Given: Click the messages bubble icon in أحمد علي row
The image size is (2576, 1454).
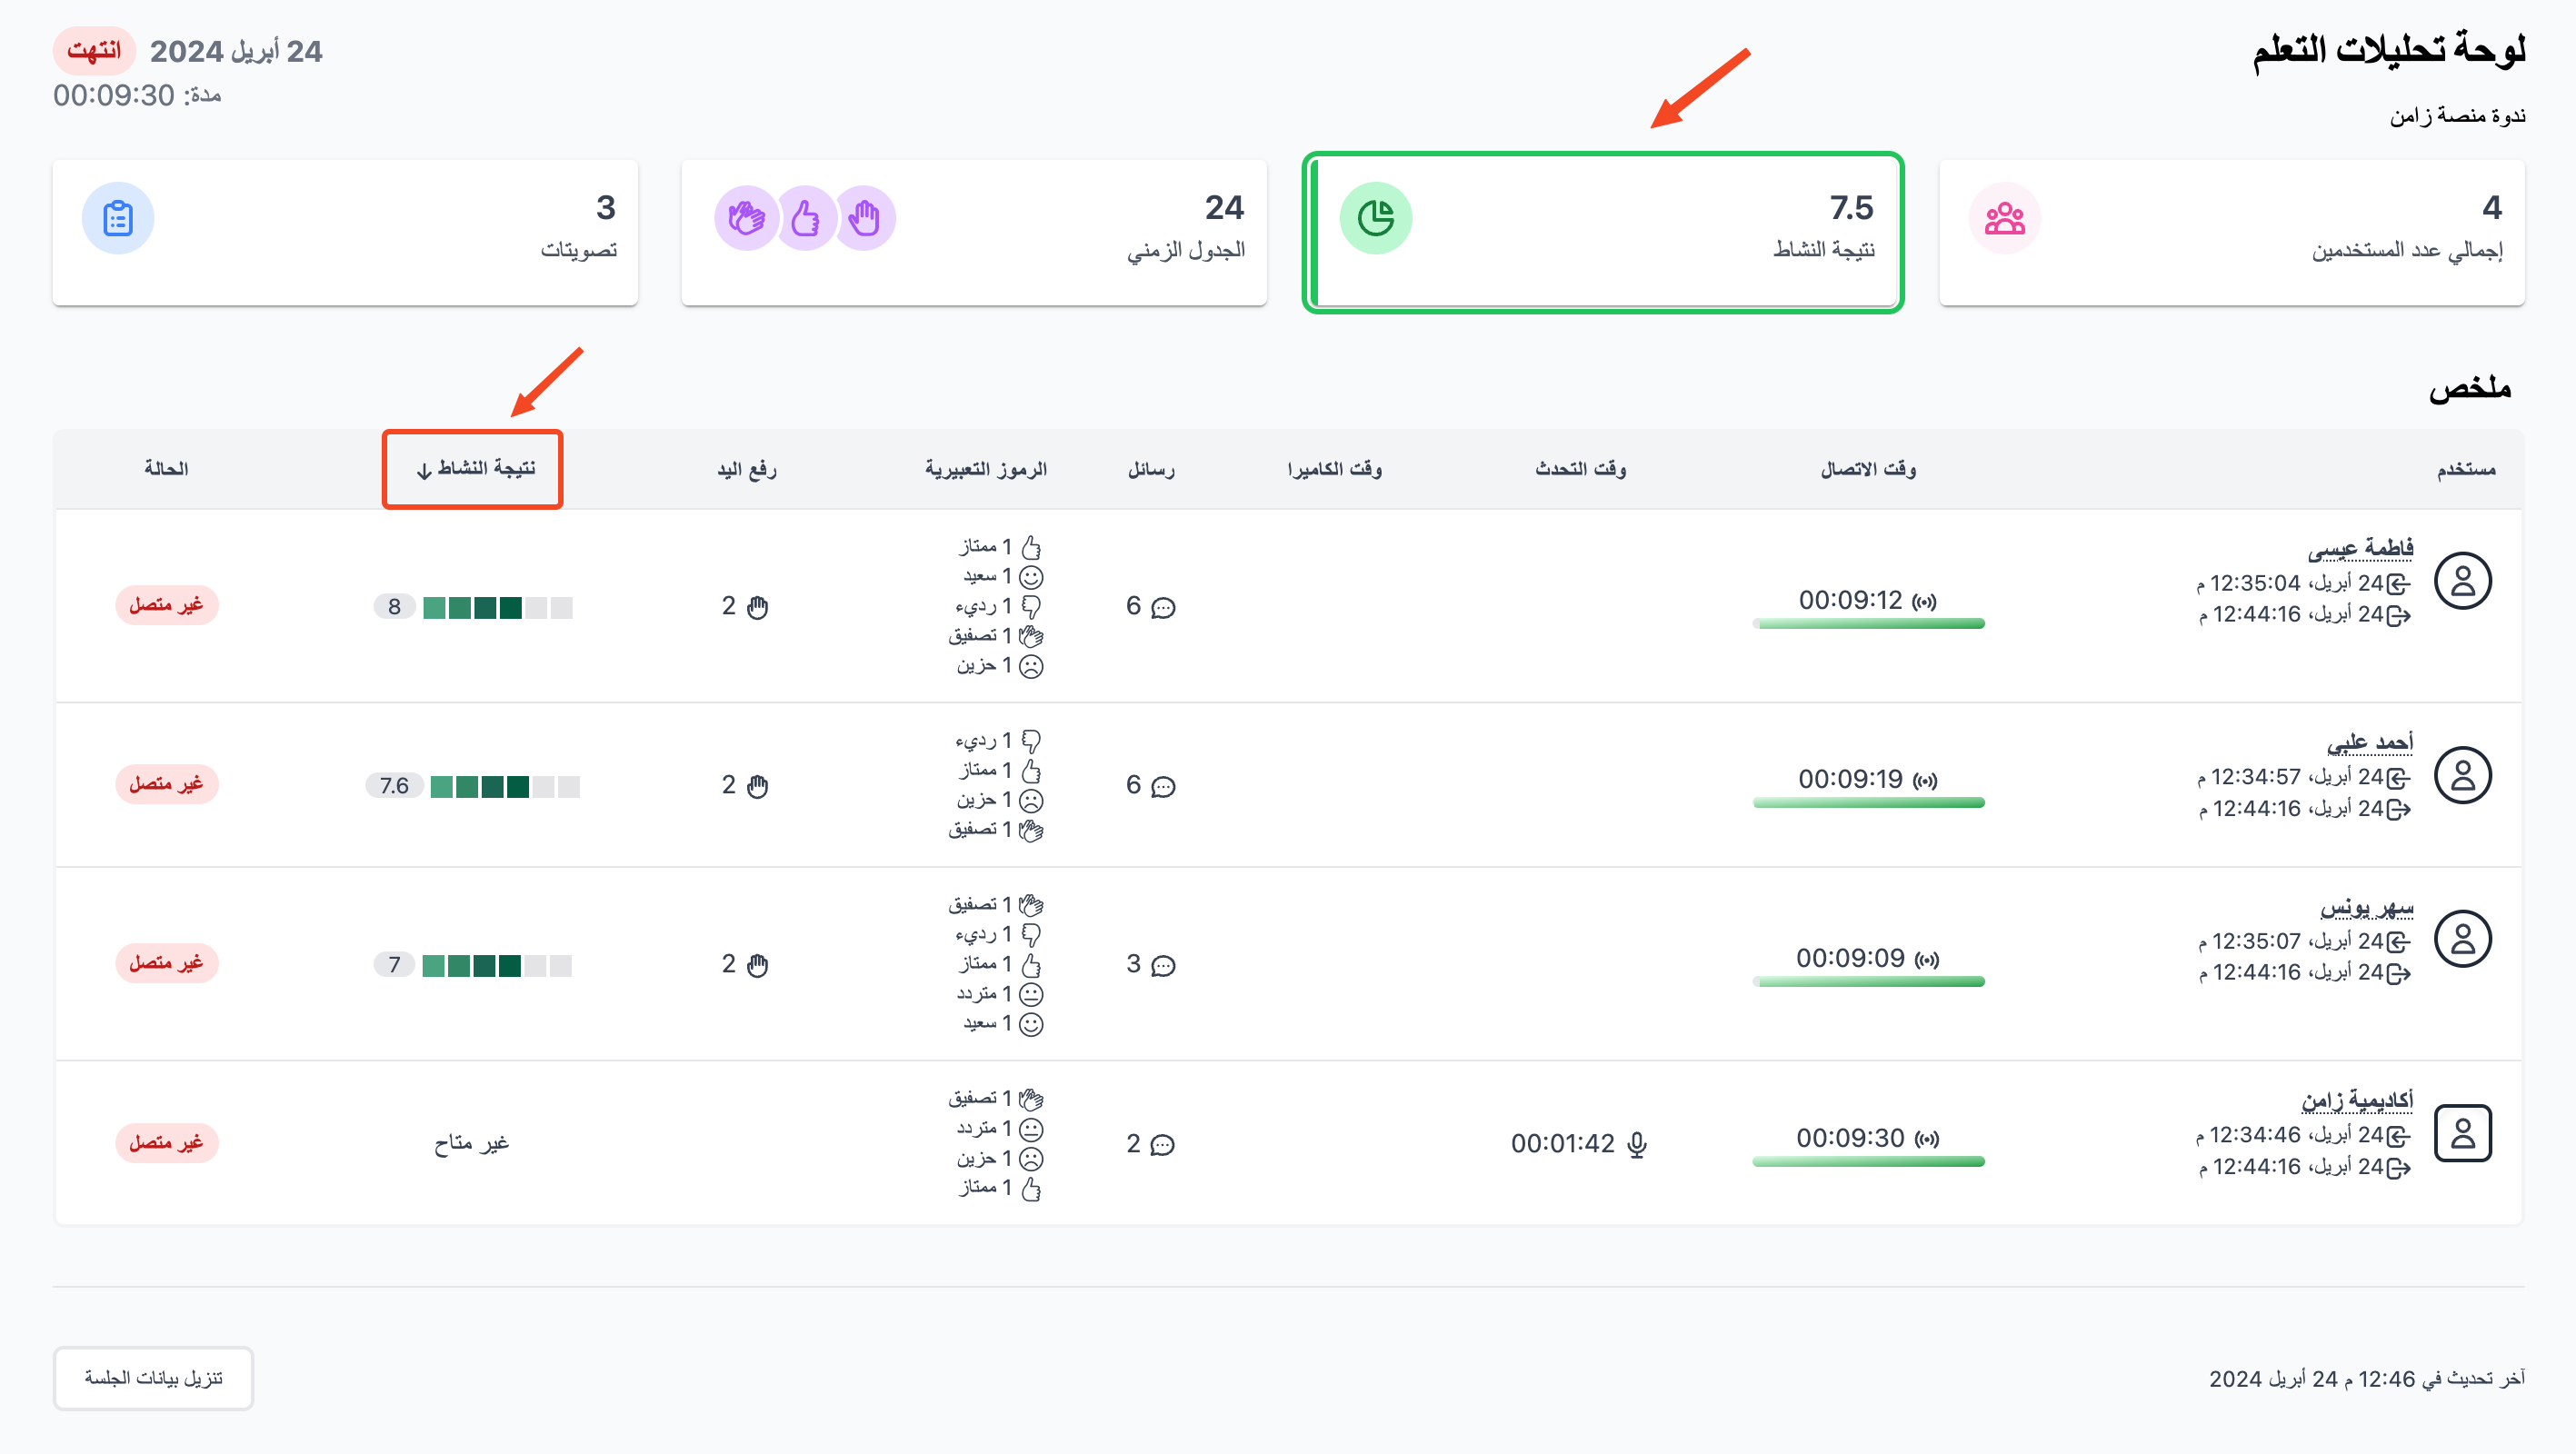Looking at the screenshot, I should tap(1163, 786).
